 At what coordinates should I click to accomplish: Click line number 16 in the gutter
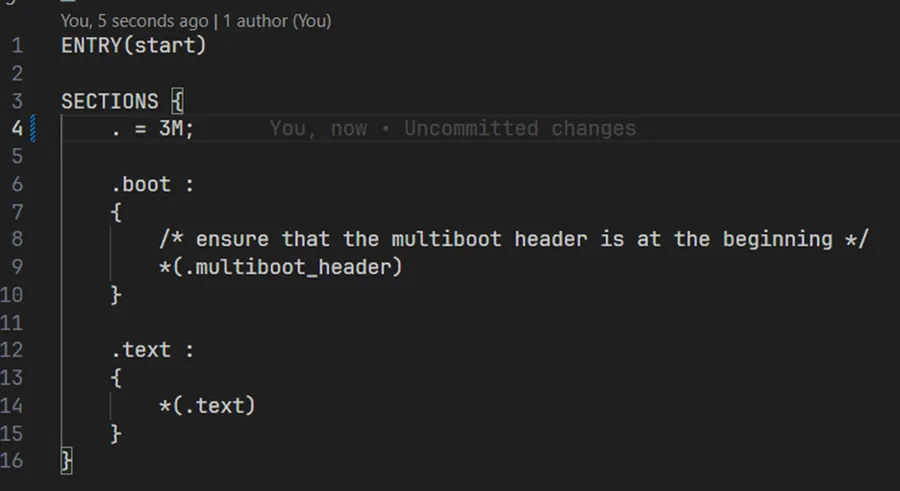tap(11, 461)
